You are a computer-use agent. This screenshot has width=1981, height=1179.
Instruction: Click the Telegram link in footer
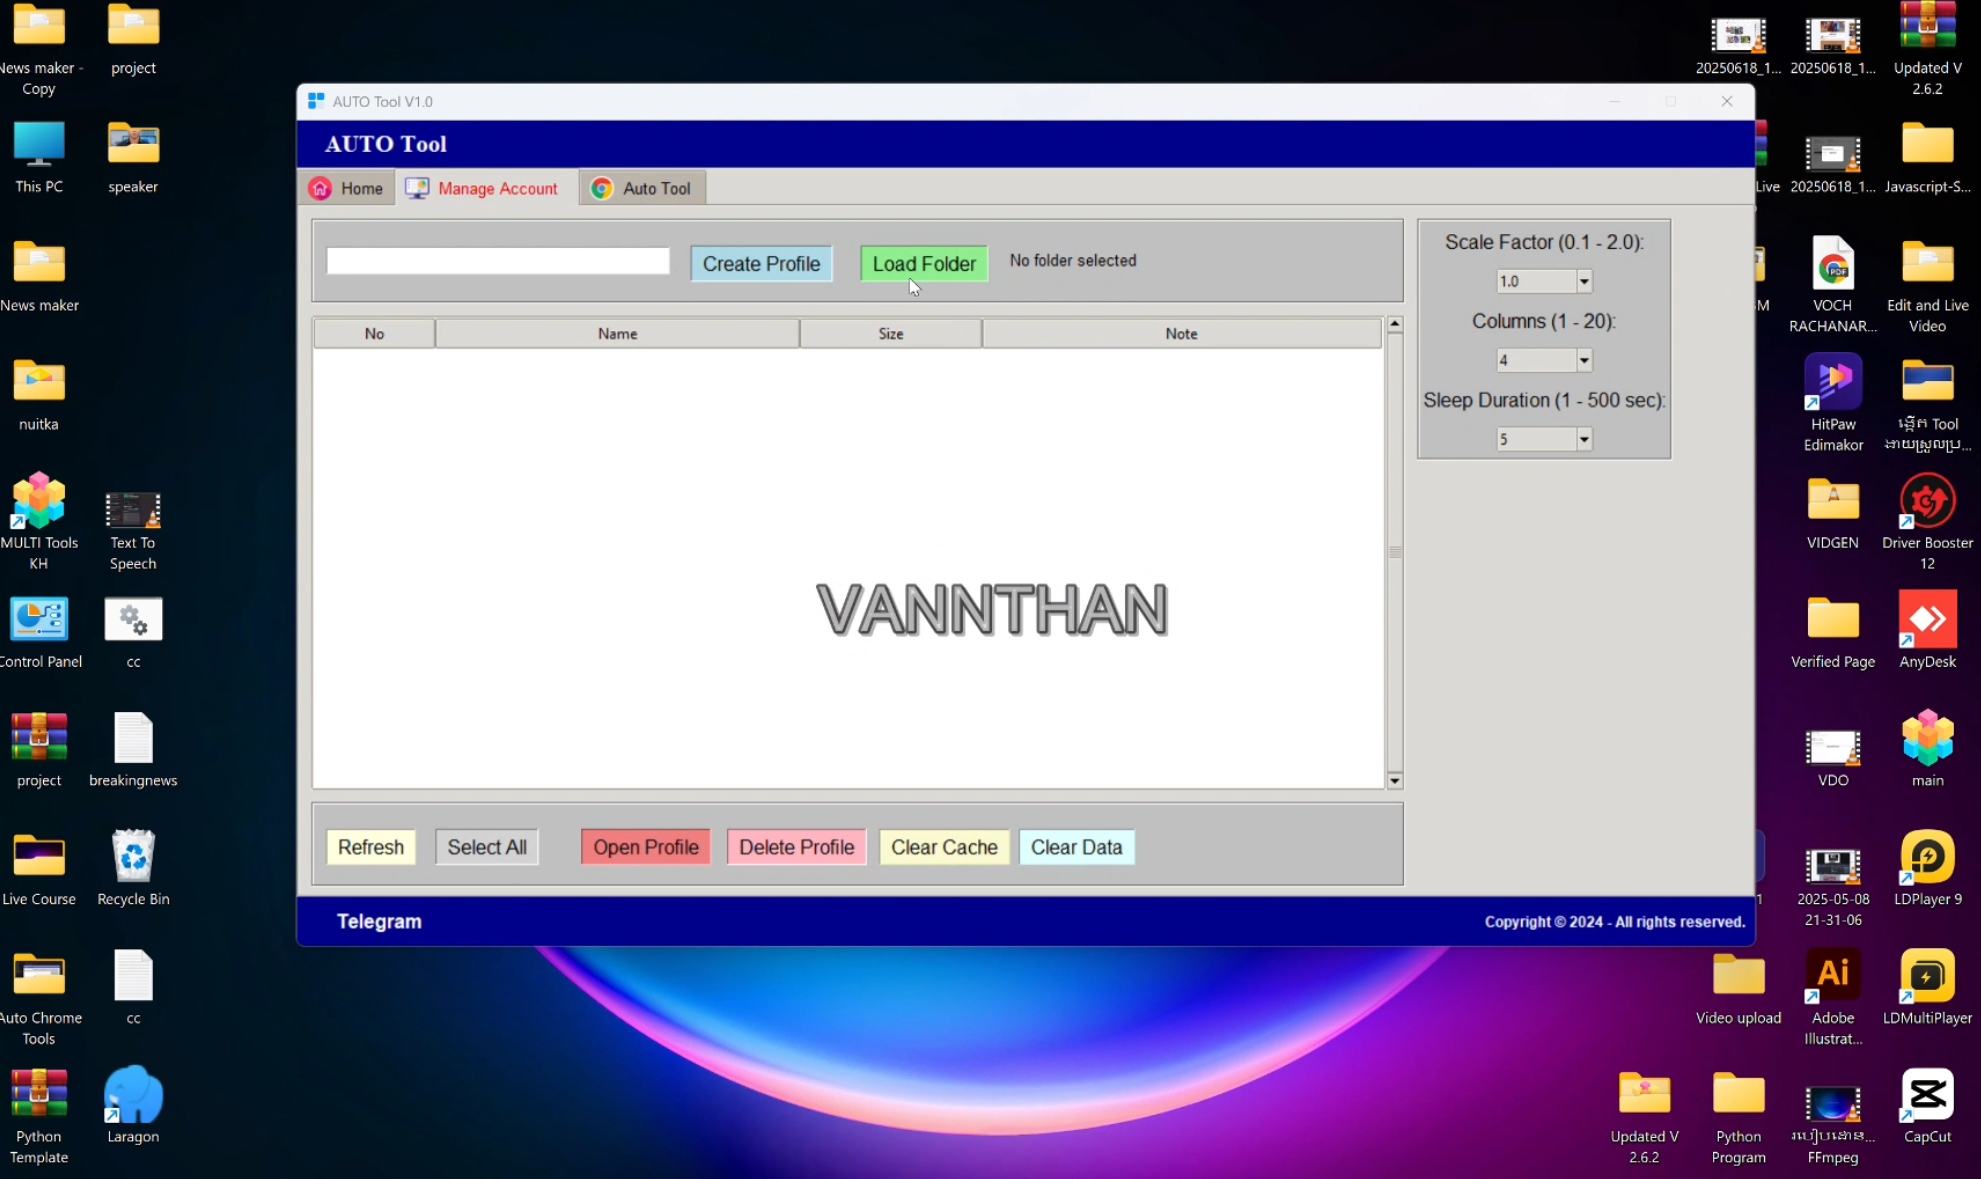tap(379, 922)
